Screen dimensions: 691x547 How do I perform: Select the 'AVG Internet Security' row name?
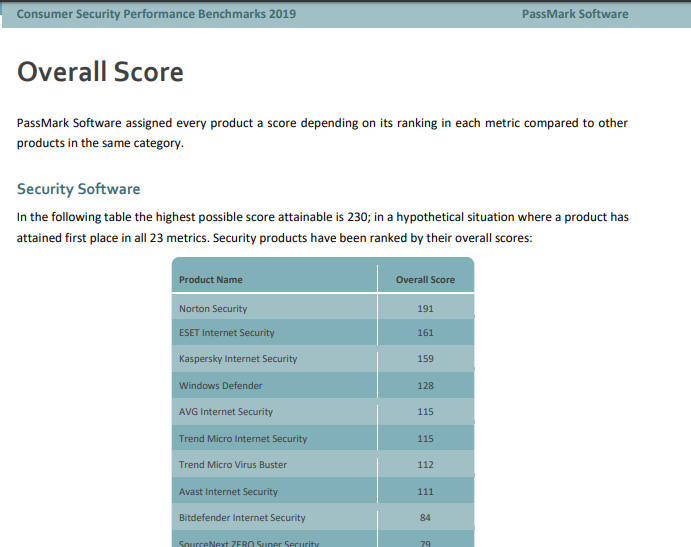click(226, 412)
